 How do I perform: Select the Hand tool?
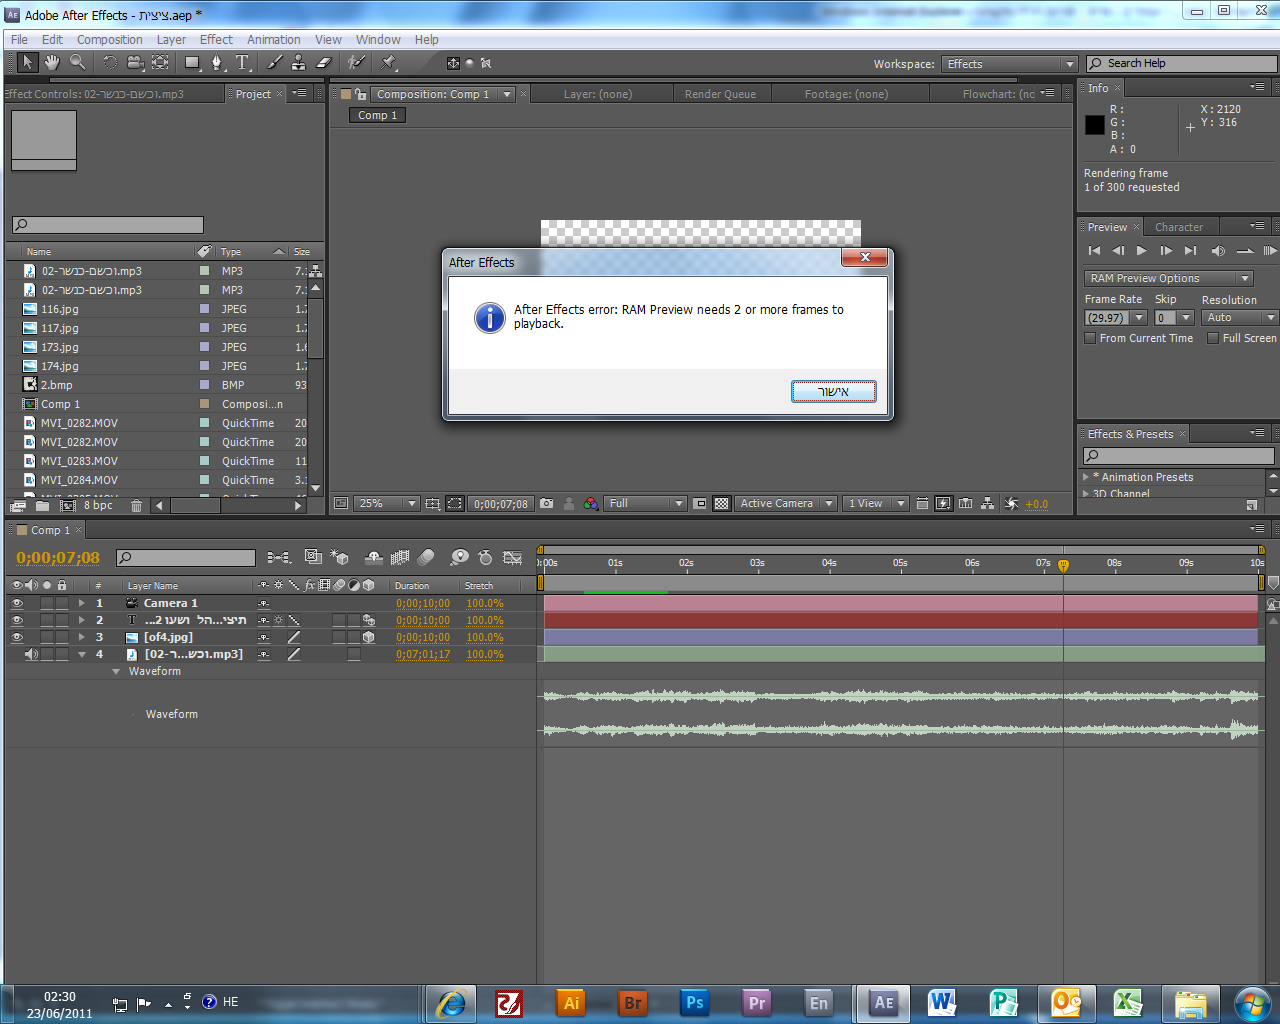[52, 63]
